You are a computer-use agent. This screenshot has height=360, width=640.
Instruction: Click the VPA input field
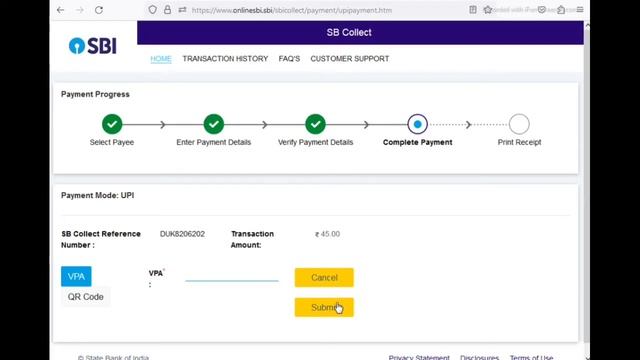(x=232, y=276)
